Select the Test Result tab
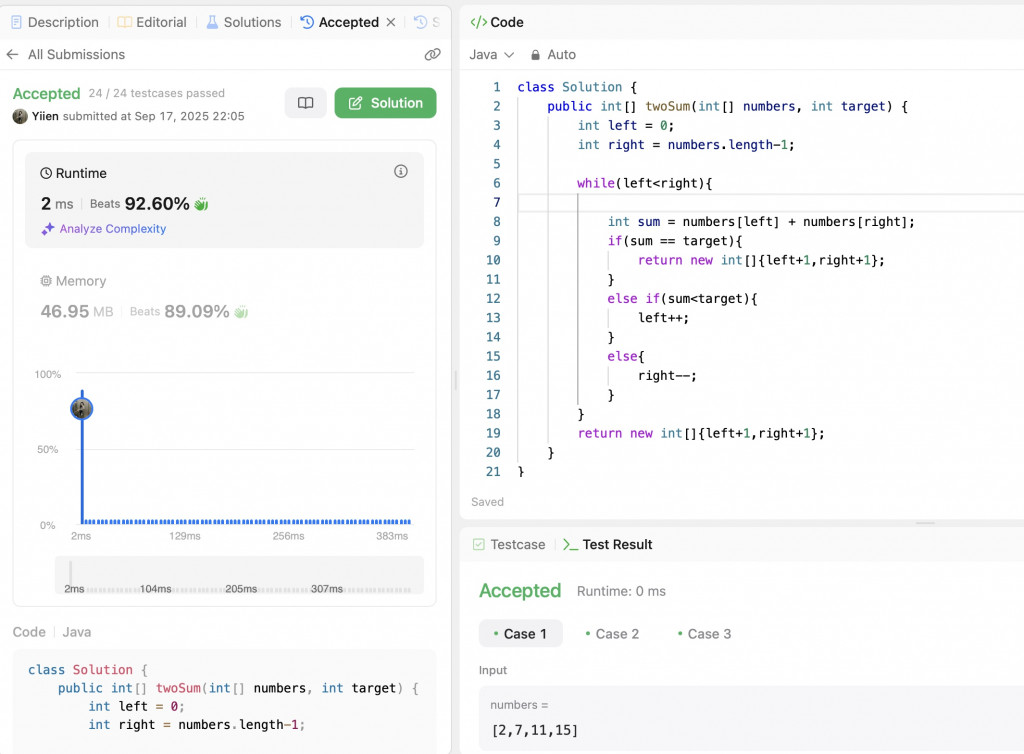The width and height of the screenshot is (1024, 754). (607, 544)
